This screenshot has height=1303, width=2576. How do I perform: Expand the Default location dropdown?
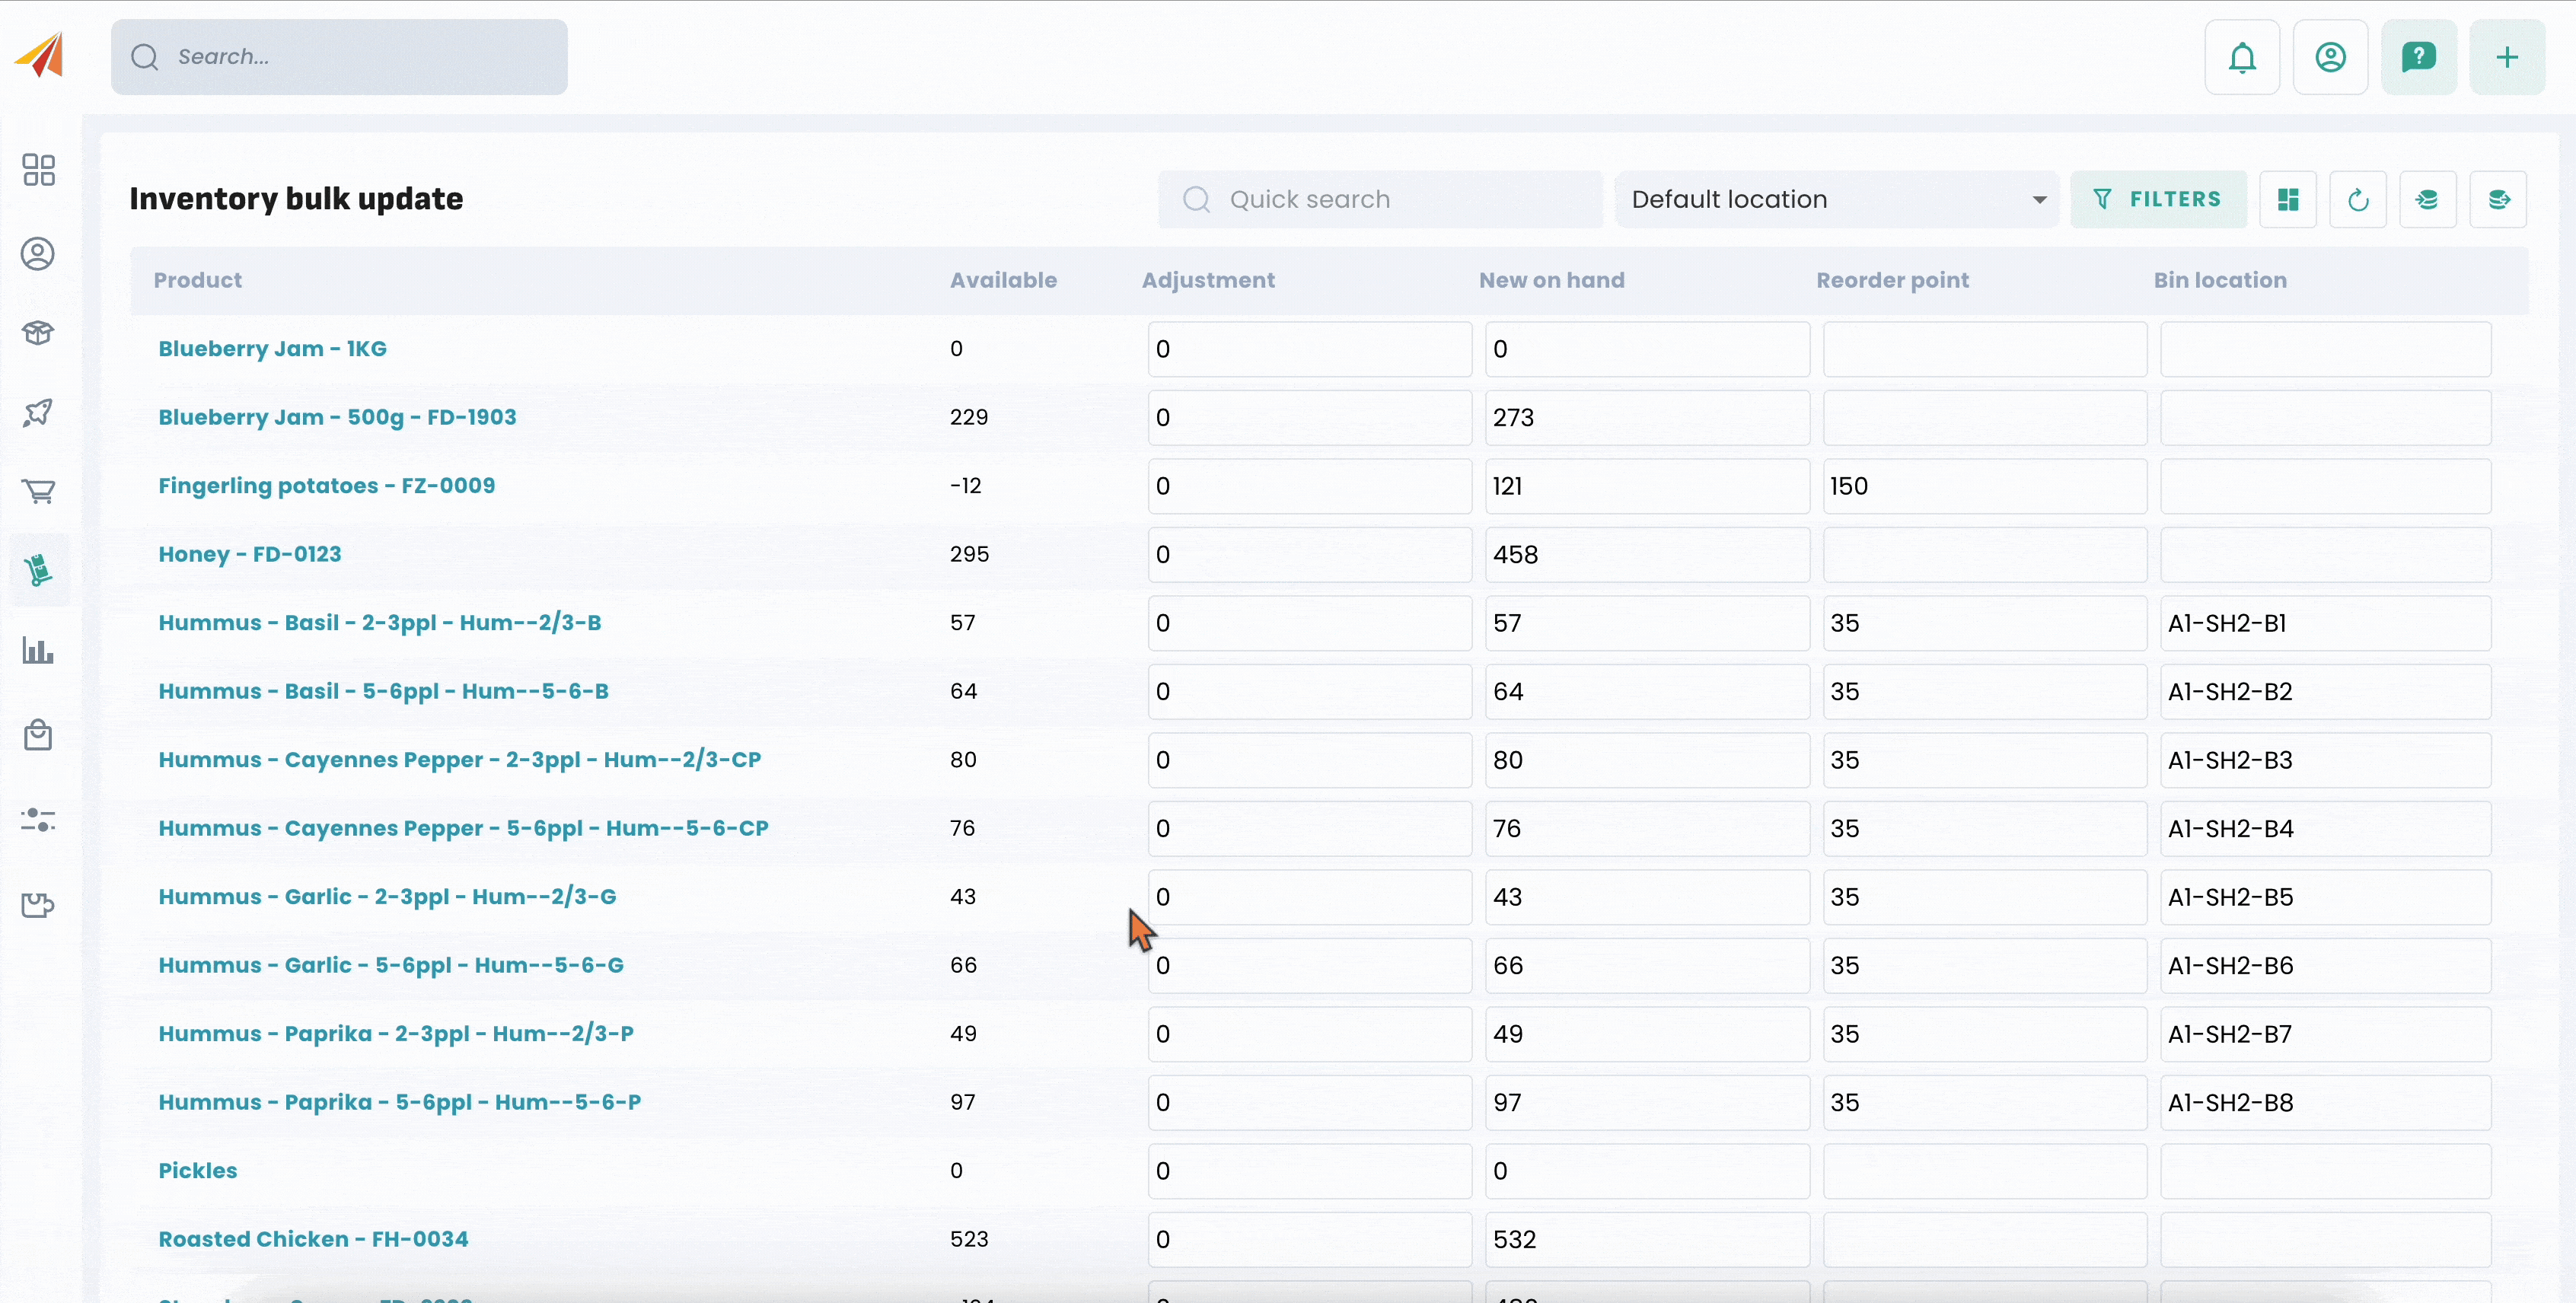tap(1836, 200)
